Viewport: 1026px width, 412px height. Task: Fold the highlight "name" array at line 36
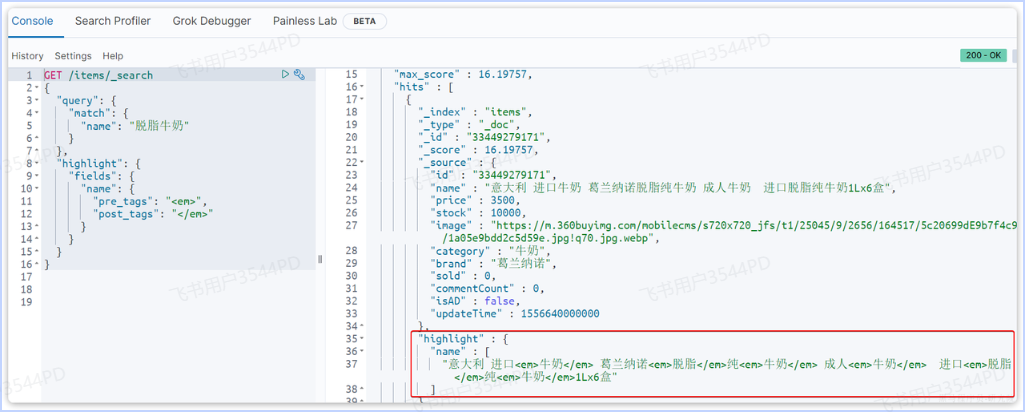361,351
